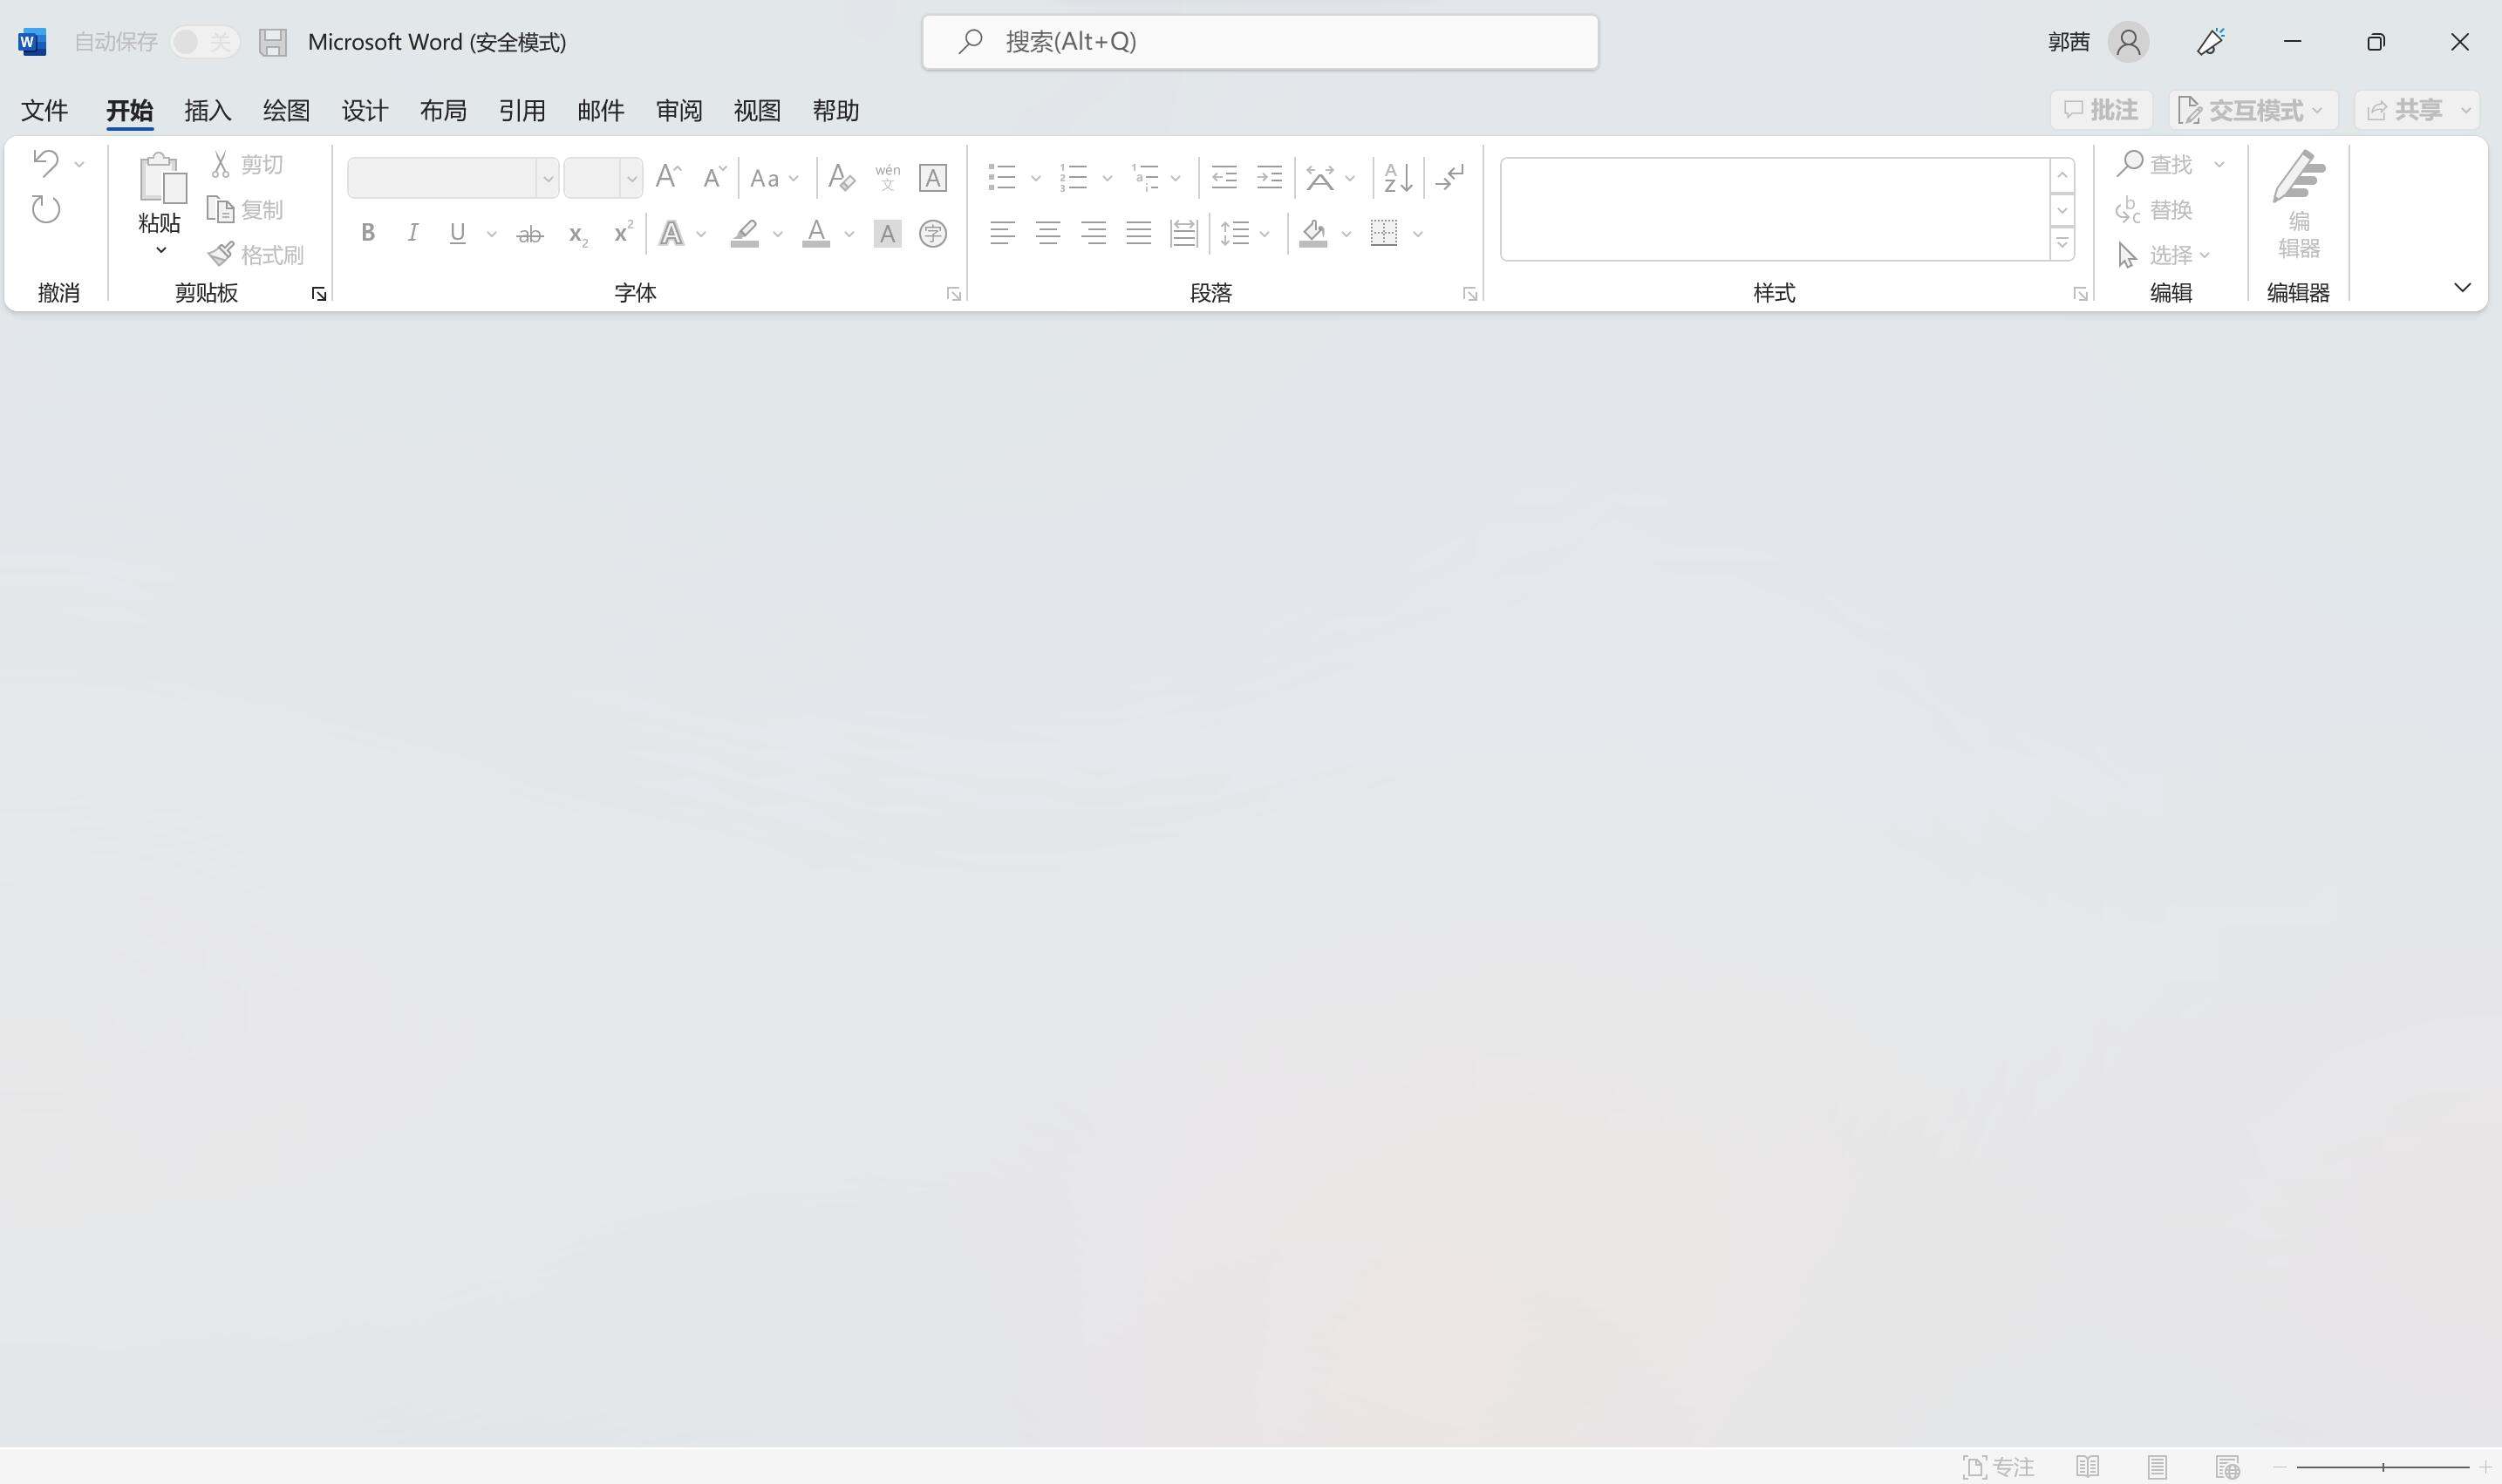
Task: Click the Sort A-Z icon
Action: pos(1397,178)
